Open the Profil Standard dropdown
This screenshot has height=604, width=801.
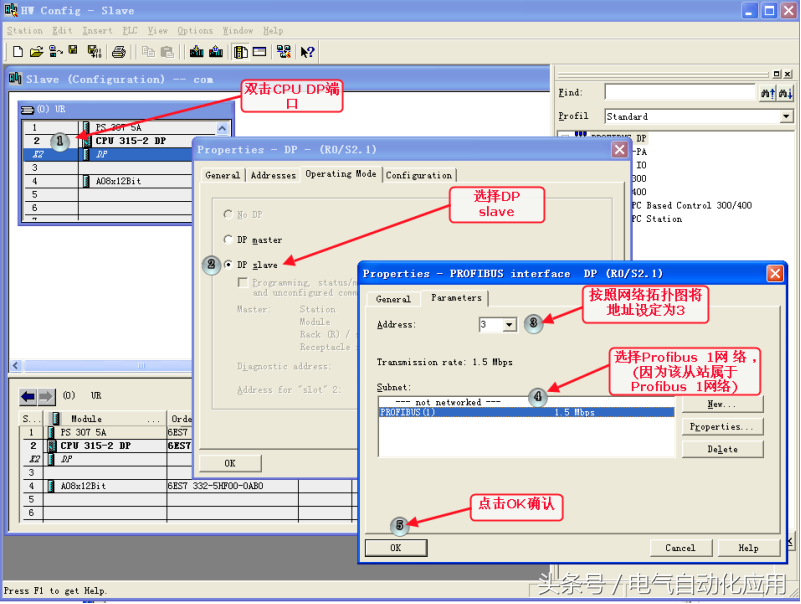click(x=786, y=117)
